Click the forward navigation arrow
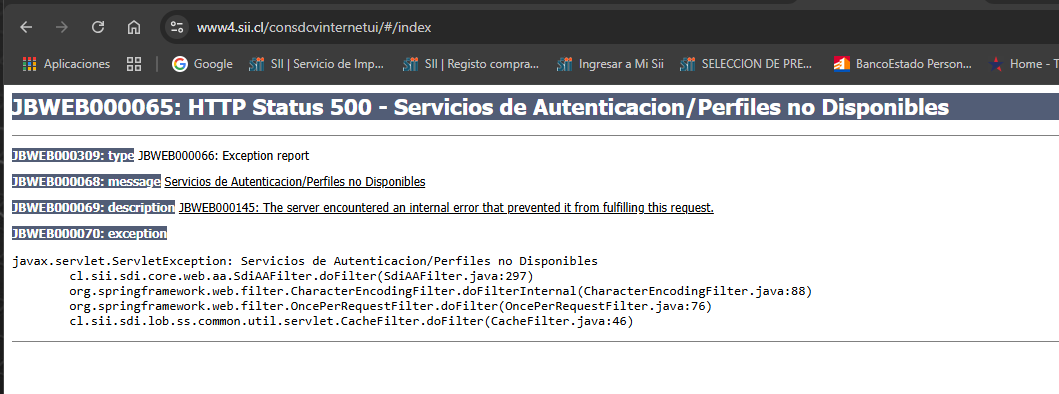 (x=61, y=27)
